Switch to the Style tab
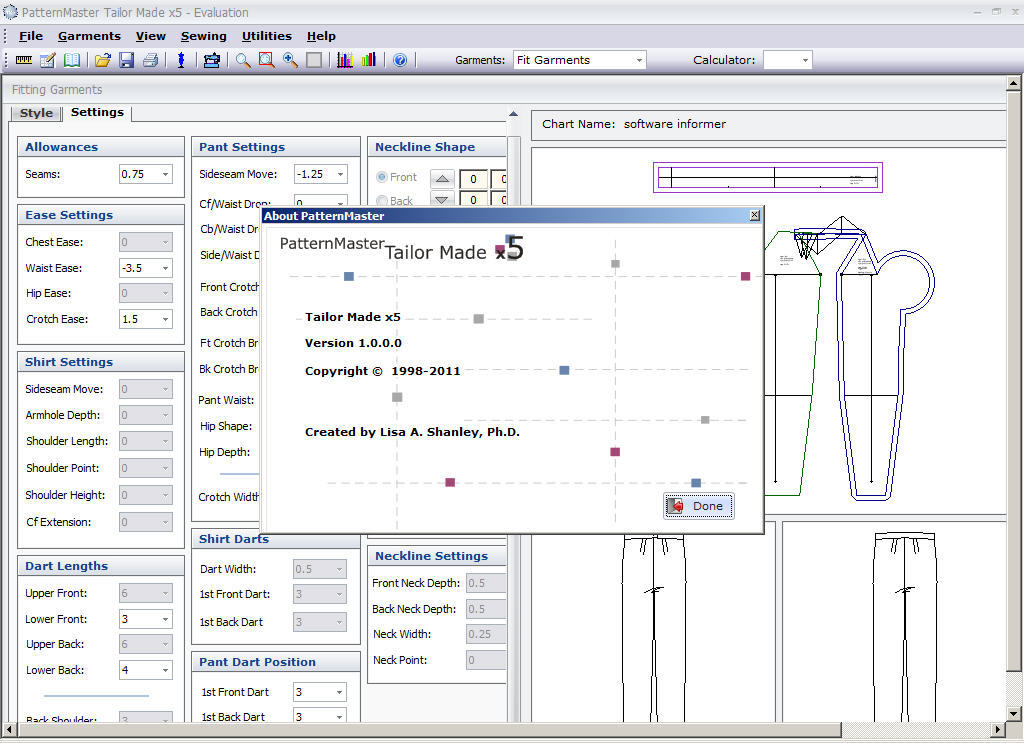The image size is (1024, 743). 36,113
